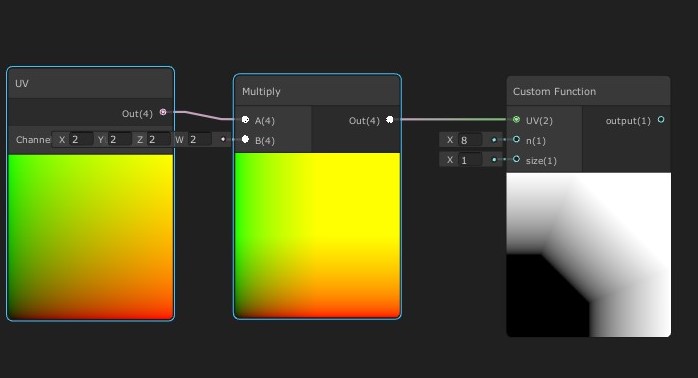Click the output(1) label on Custom Function
The width and height of the screenshot is (698, 378).
pyautogui.click(x=628, y=121)
